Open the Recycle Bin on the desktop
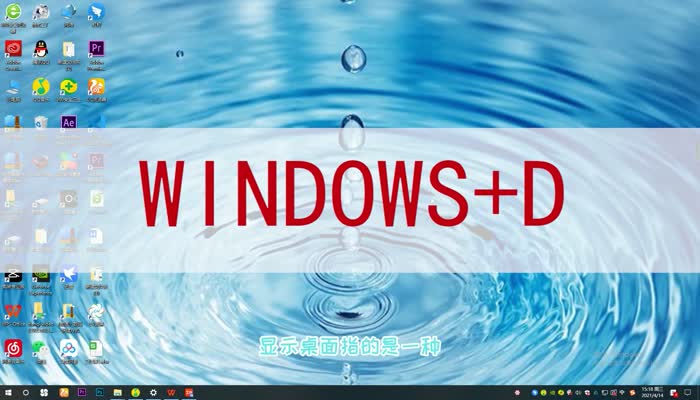Screen dimensions: 700x400 click(41, 122)
